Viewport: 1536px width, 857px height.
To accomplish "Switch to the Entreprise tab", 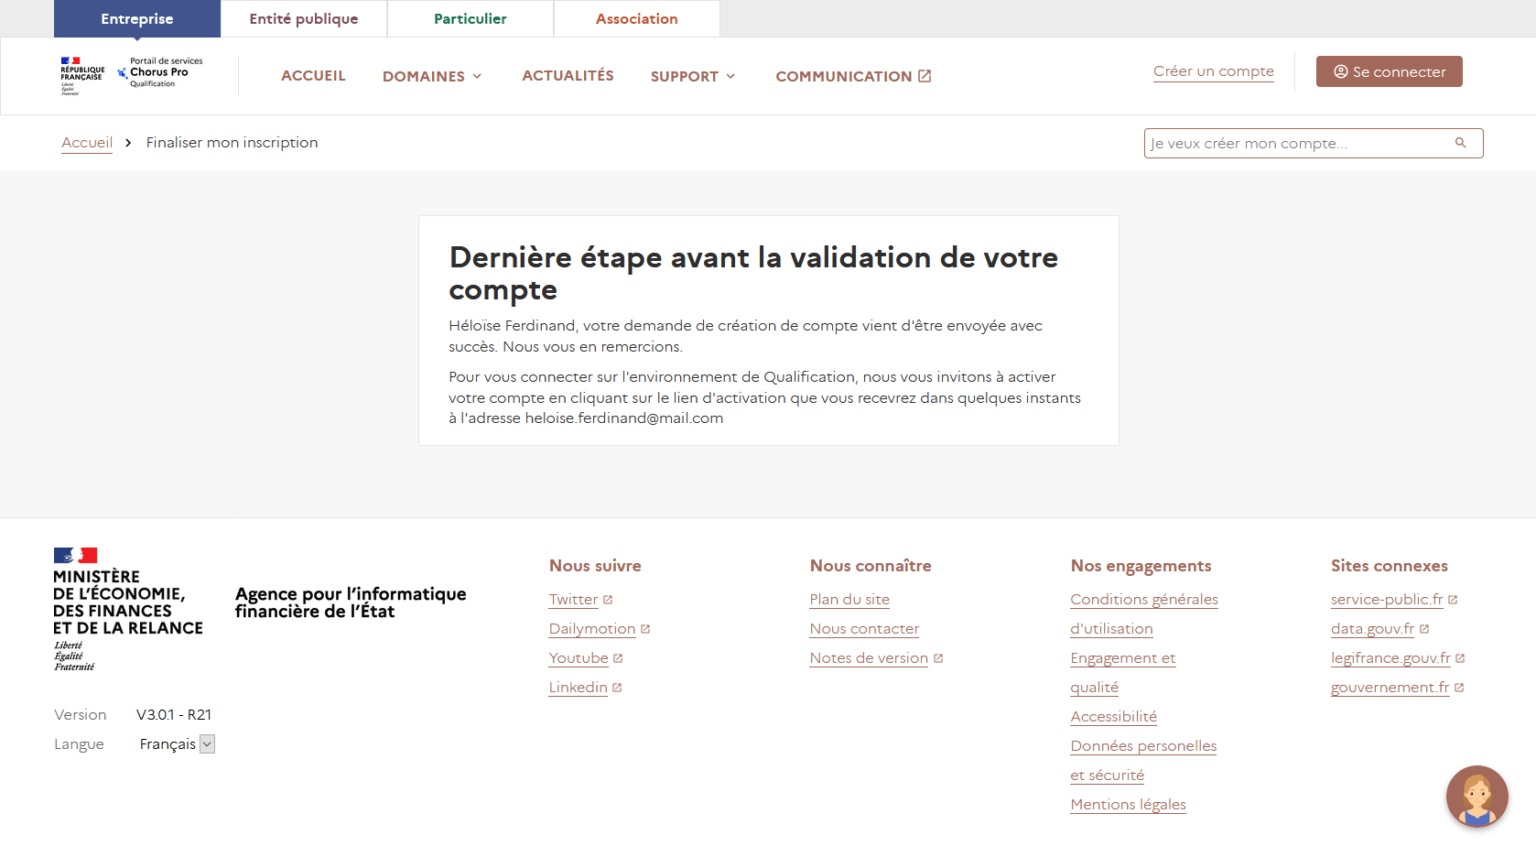I will pyautogui.click(x=137, y=19).
